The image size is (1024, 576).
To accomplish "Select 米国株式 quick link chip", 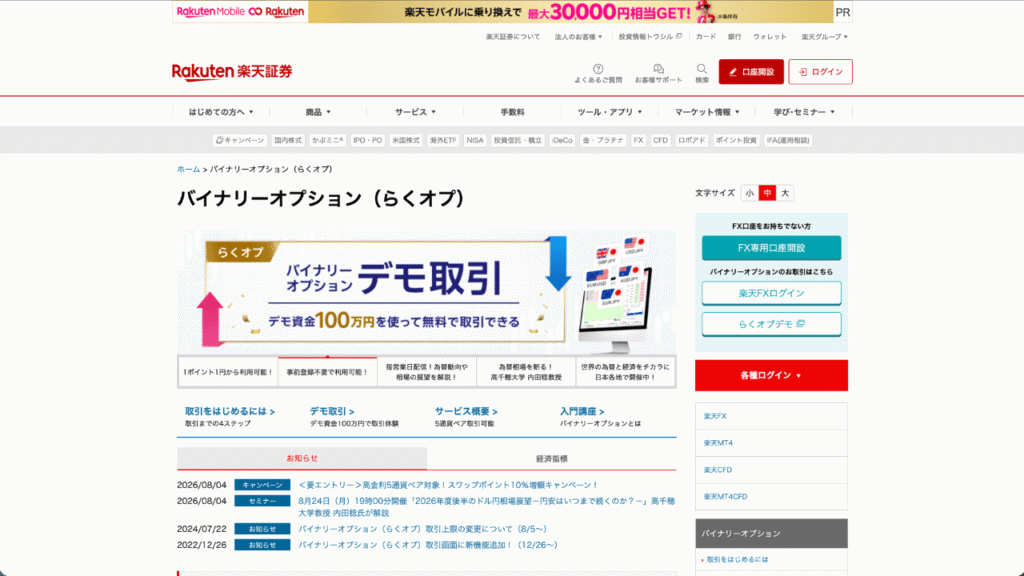I will pos(406,140).
